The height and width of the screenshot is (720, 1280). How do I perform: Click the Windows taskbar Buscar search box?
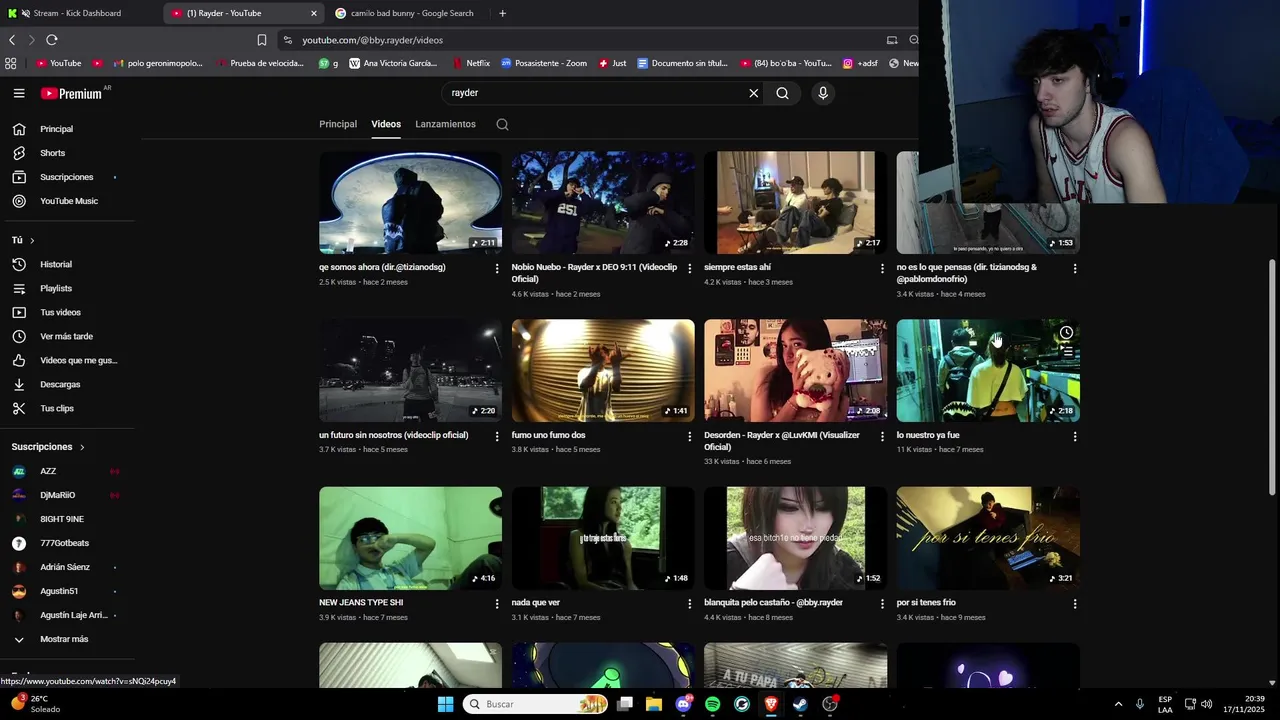[x=535, y=704]
